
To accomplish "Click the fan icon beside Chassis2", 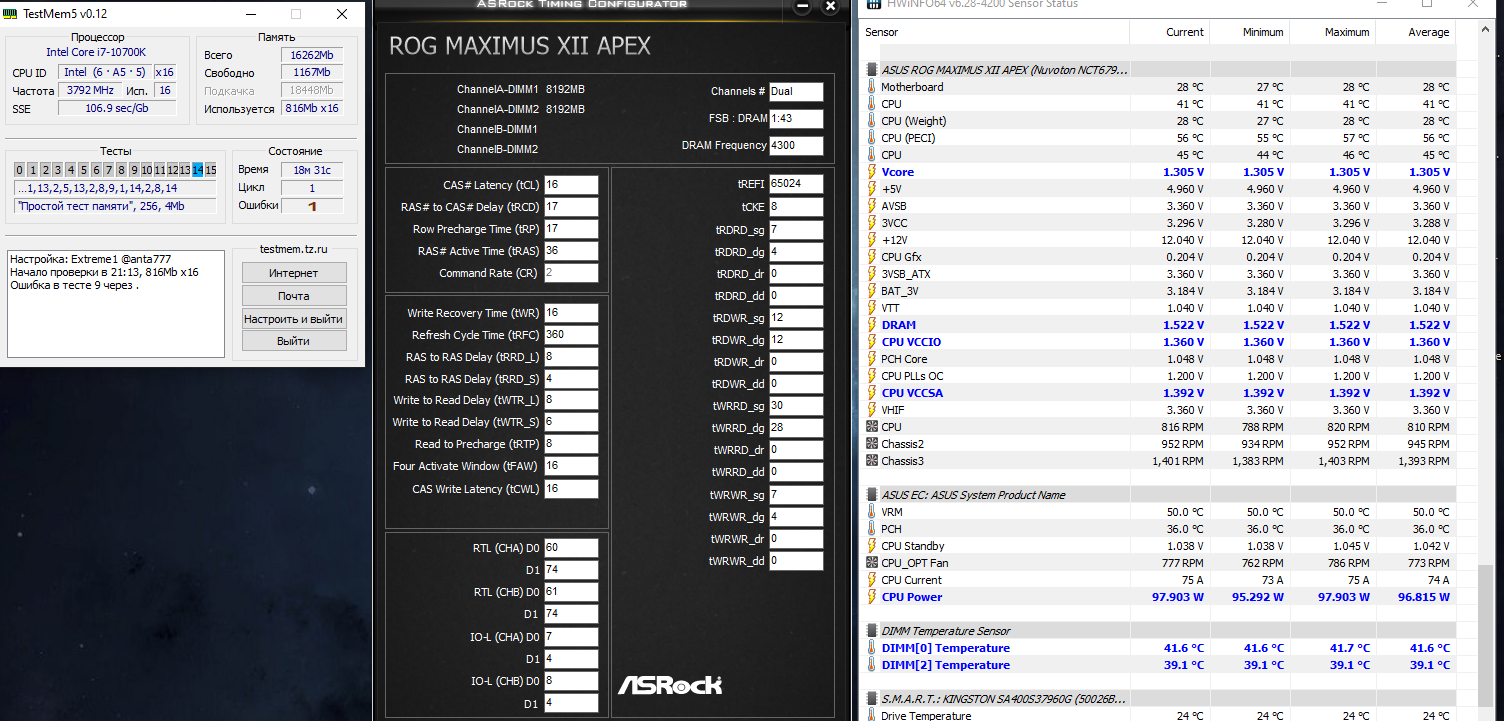I will pos(871,444).
